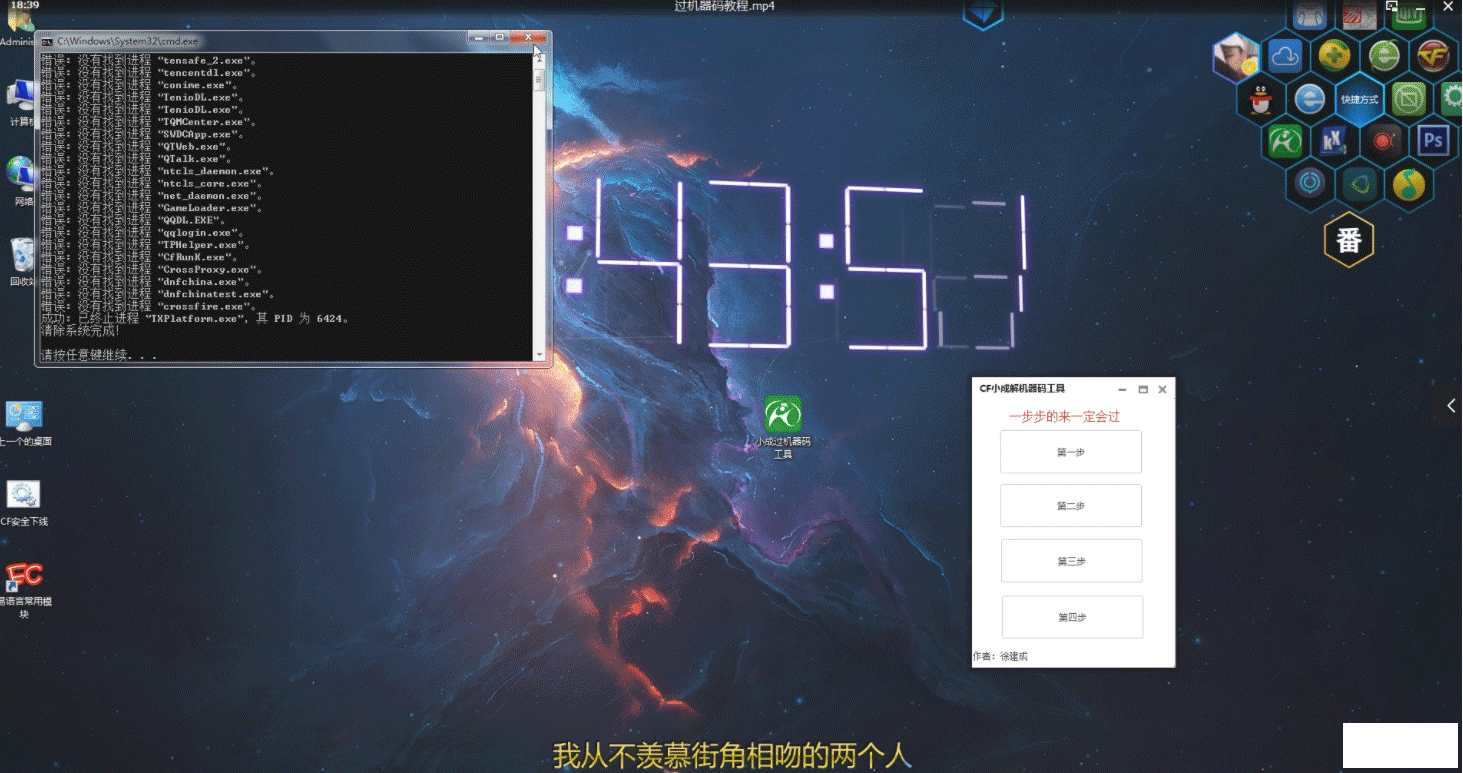
Task: Launch CrossFire CF icon in hexagon dock
Action: pos(1433,55)
